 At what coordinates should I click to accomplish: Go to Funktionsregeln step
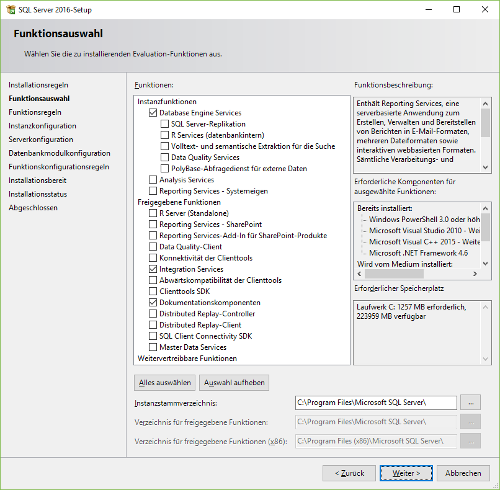(x=35, y=112)
